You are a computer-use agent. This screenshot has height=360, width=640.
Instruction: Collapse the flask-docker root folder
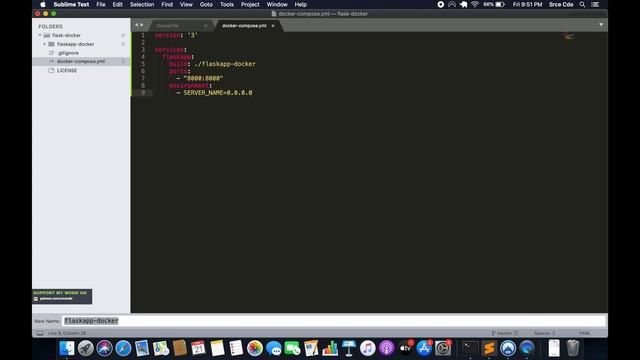[40, 35]
